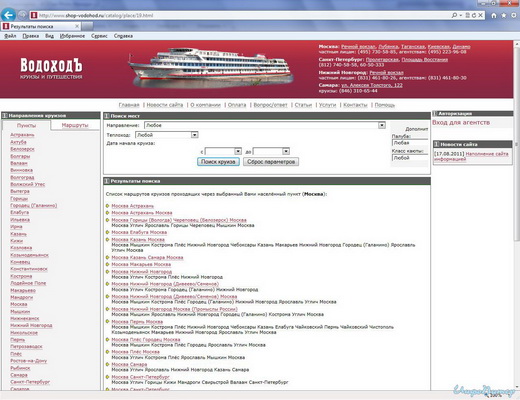
Task: Click the Сброс параметров button
Action: [271, 162]
